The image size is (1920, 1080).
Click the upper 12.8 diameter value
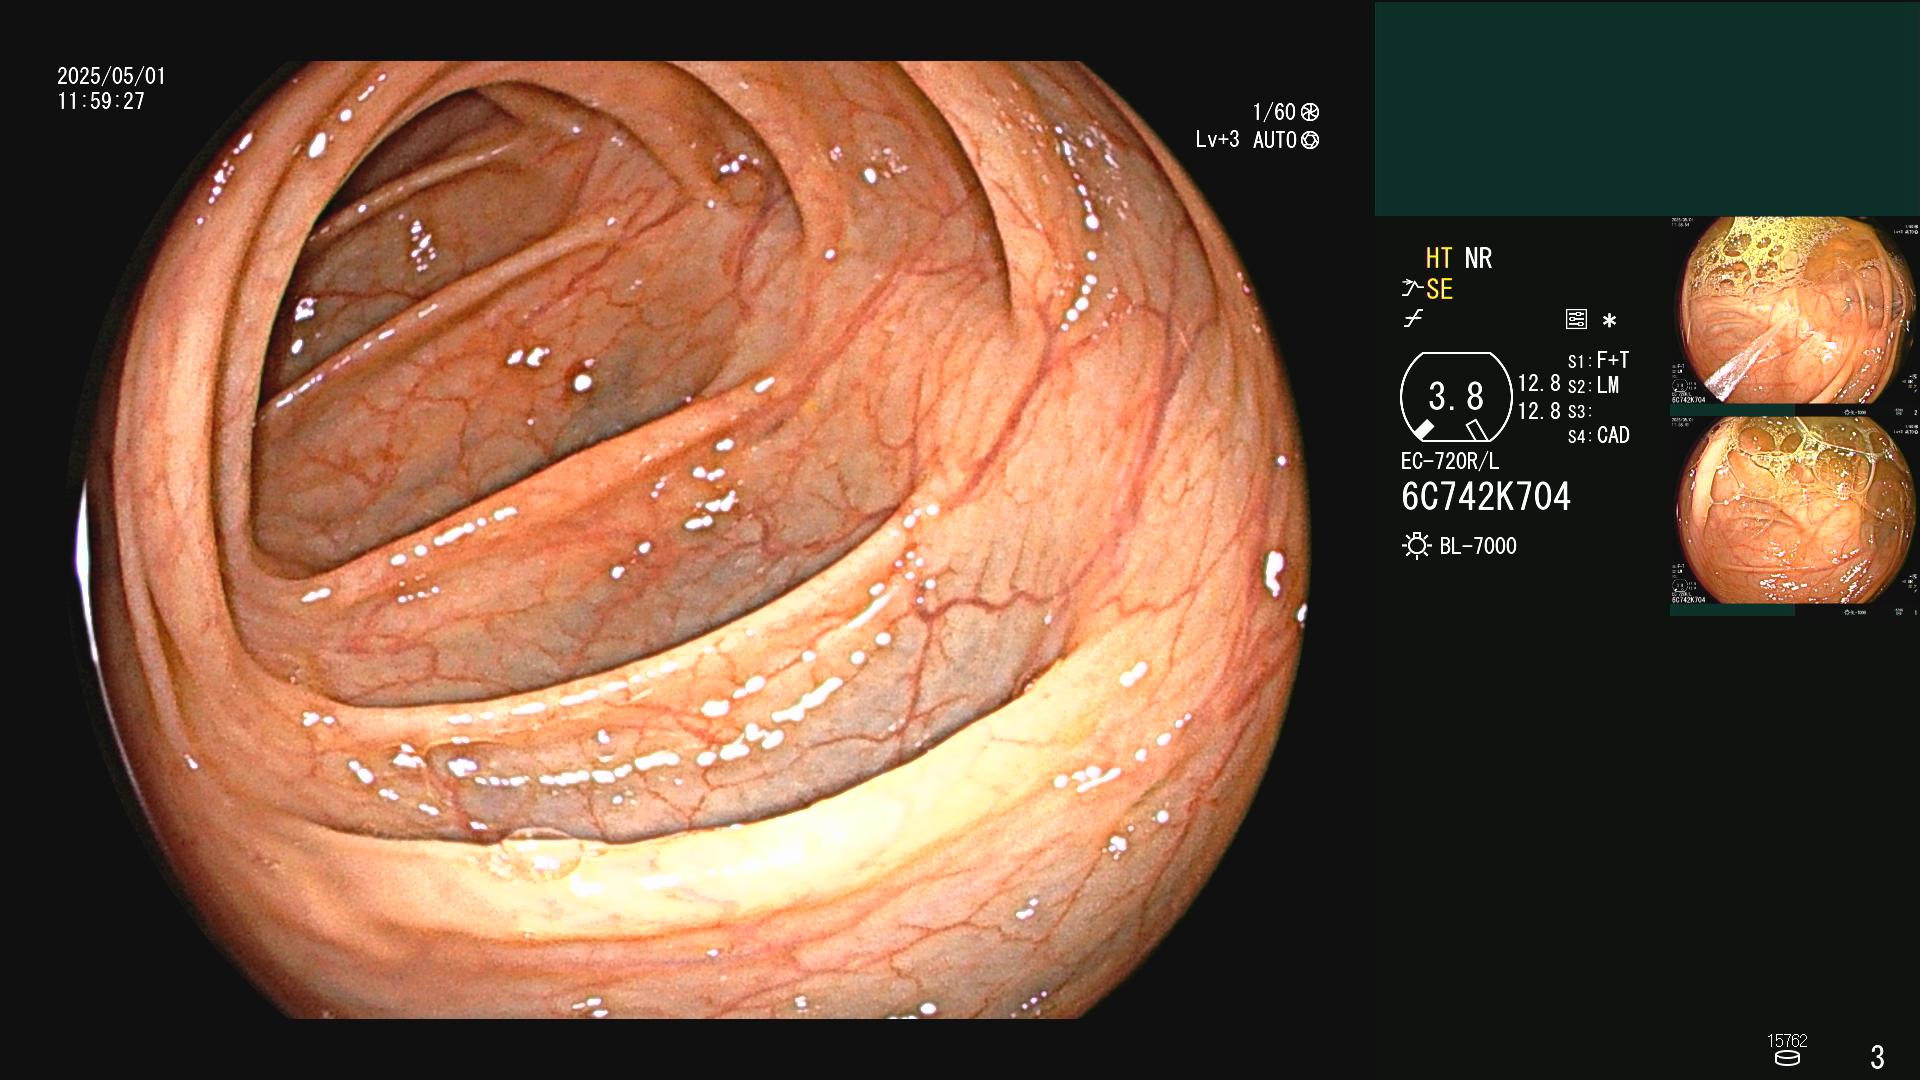(1539, 383)
